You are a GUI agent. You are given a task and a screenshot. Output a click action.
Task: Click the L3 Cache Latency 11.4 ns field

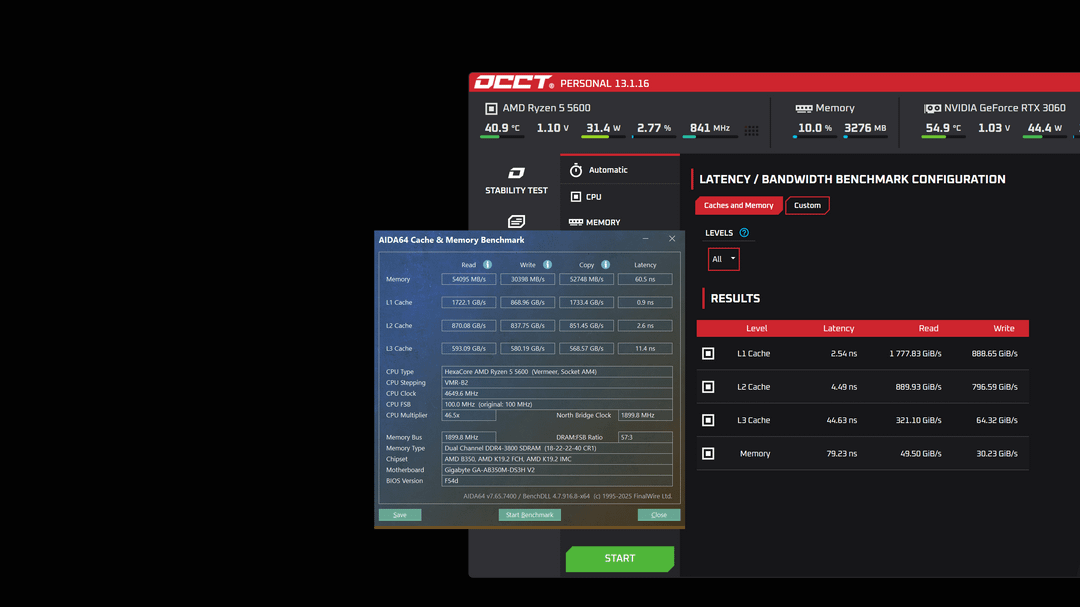[645, 349]
